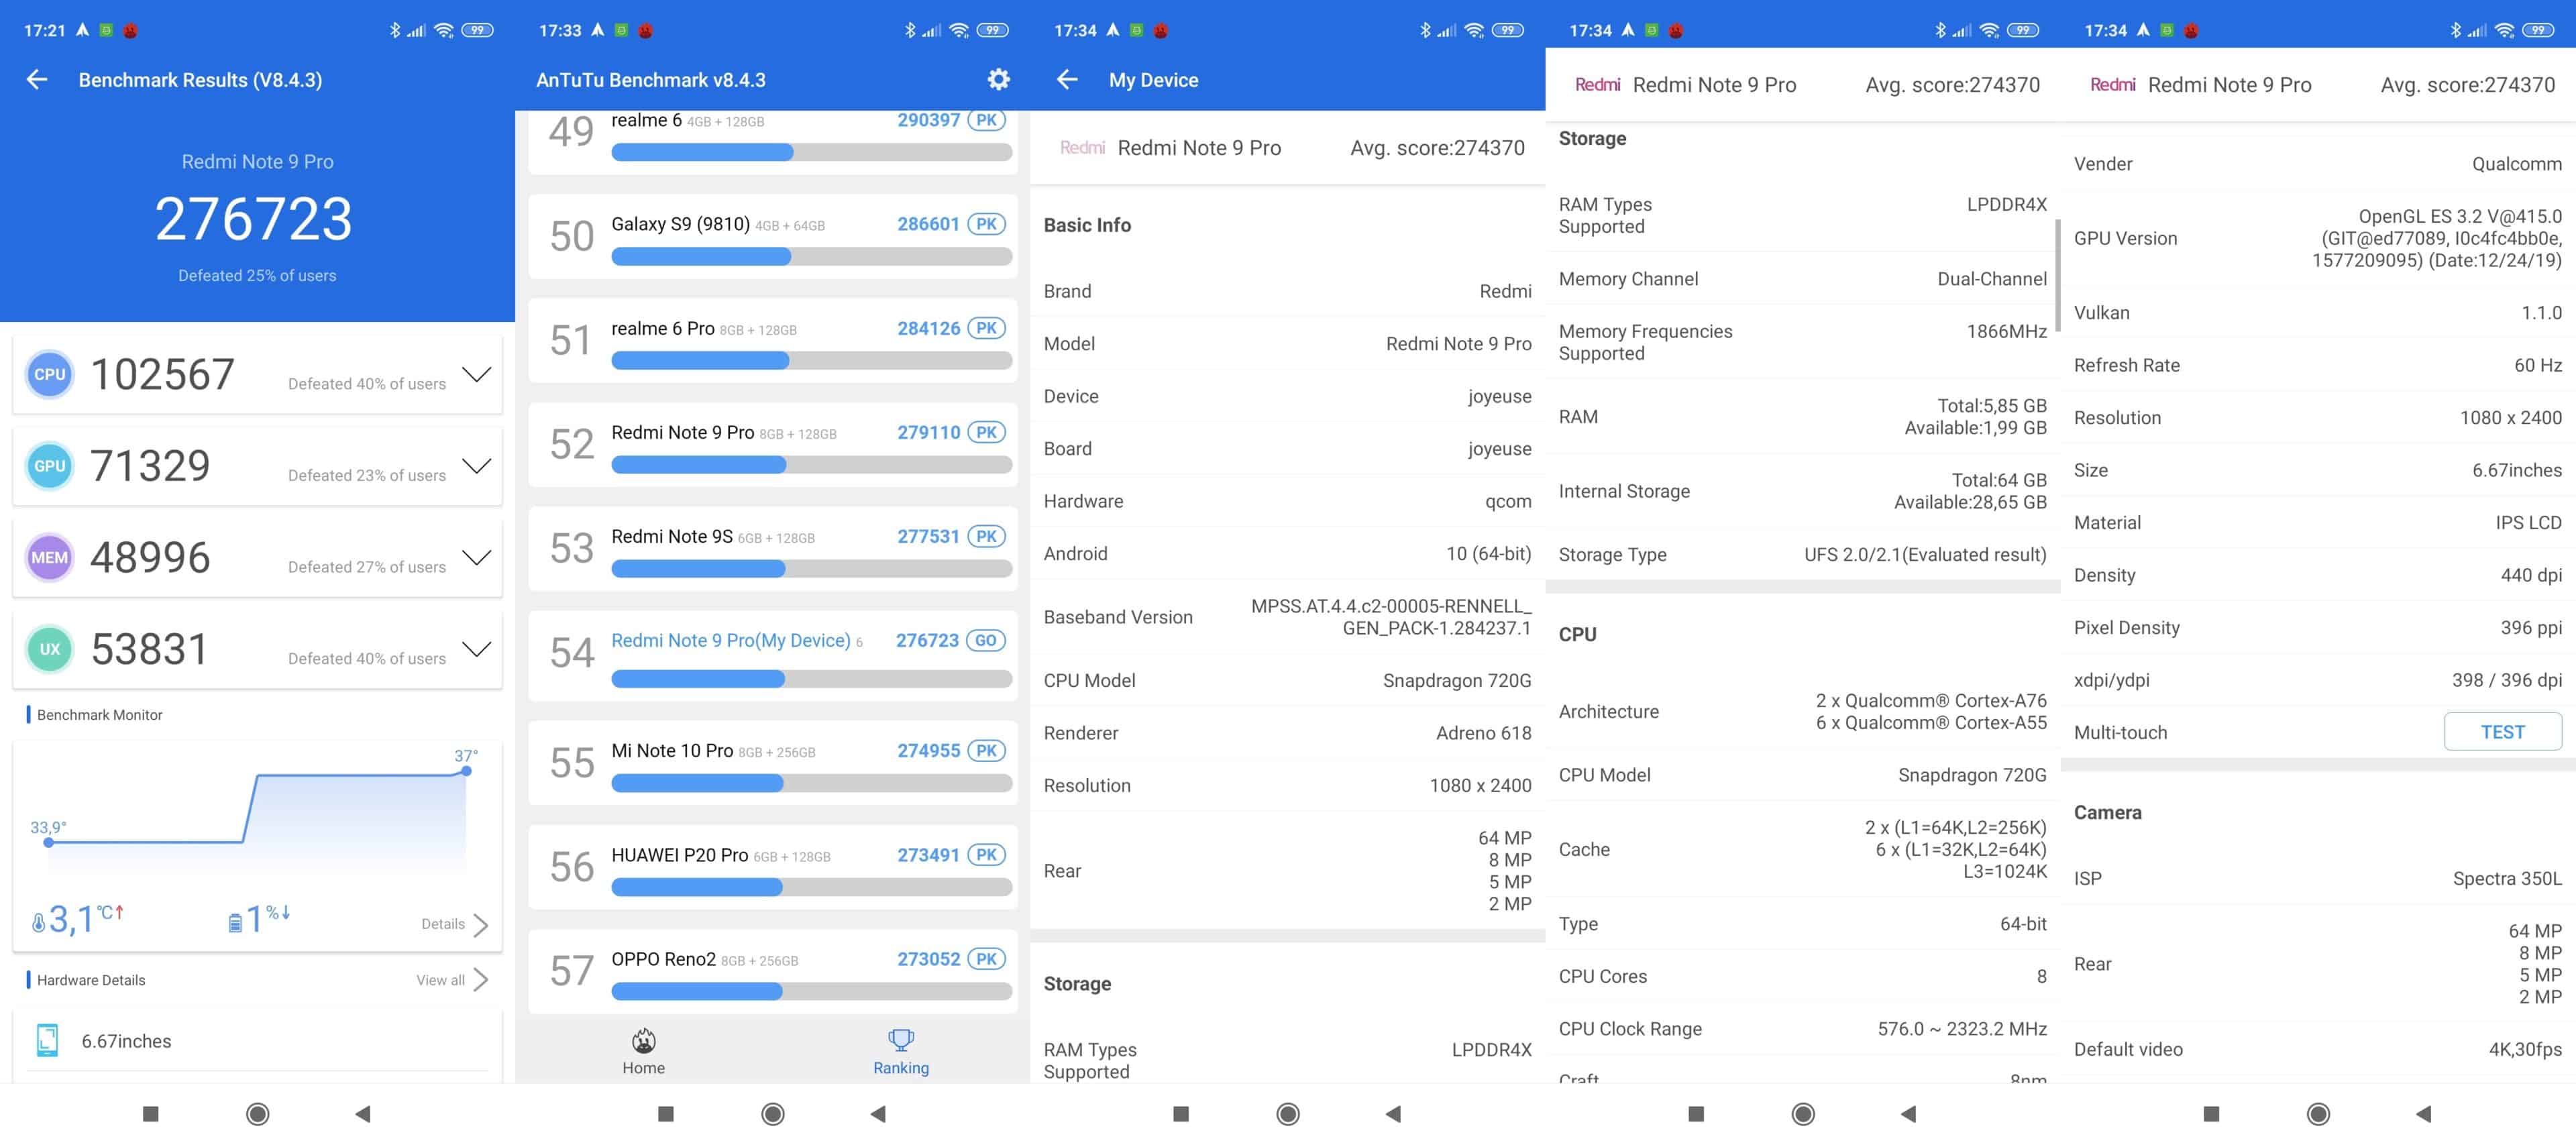This screenshot has width=2576, height=1145.
Task: Tap the Adreno 618 Renderer value
Action: (1484, 733)
